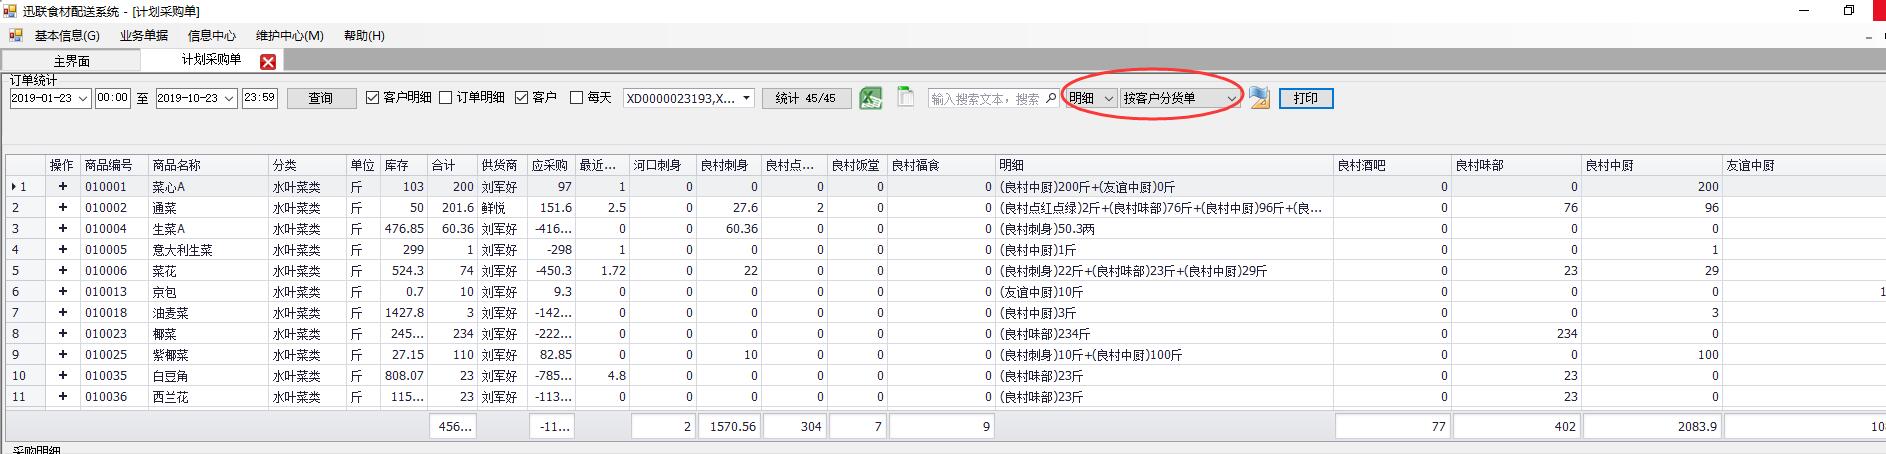This screenshot has height=454, width=1886.
Task: Select the 意大利生菜 product name cell
Action: coord(208,250)
